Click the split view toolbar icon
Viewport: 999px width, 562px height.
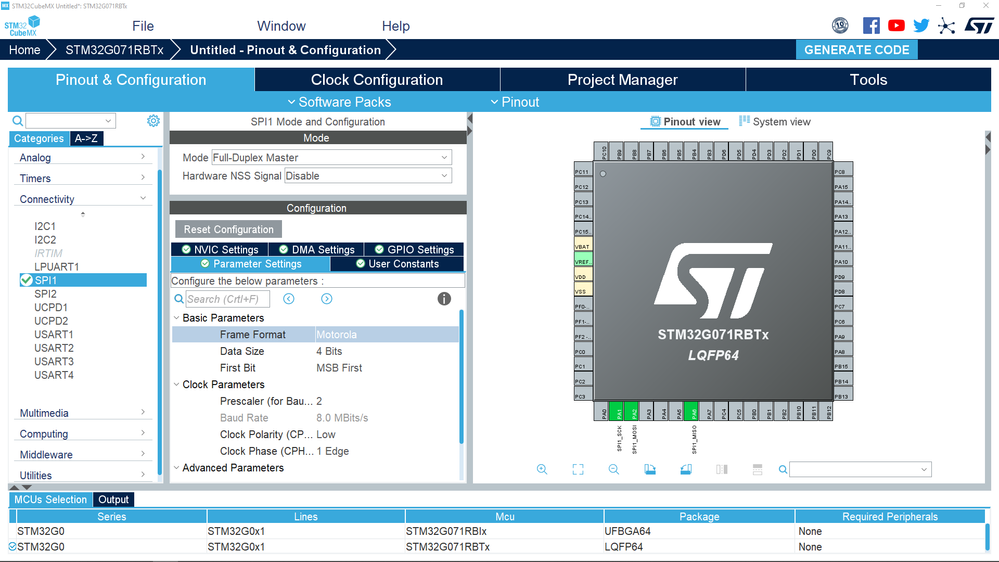pyautogui.click(x=721, y=470)
